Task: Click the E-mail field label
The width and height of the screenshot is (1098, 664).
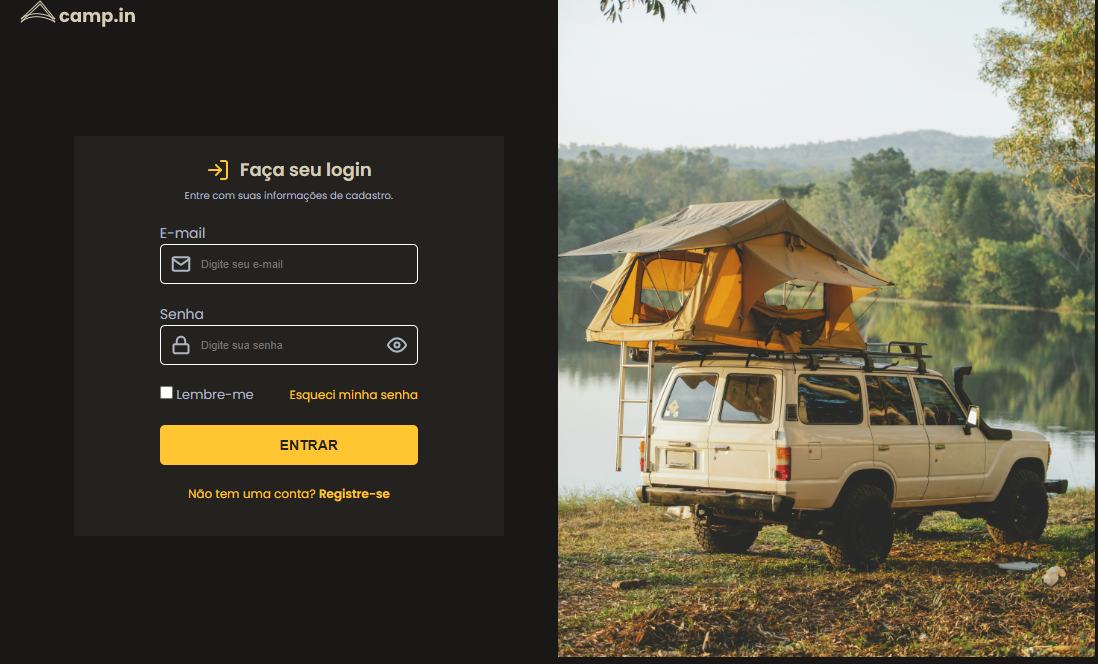Action: click(182, 233)
